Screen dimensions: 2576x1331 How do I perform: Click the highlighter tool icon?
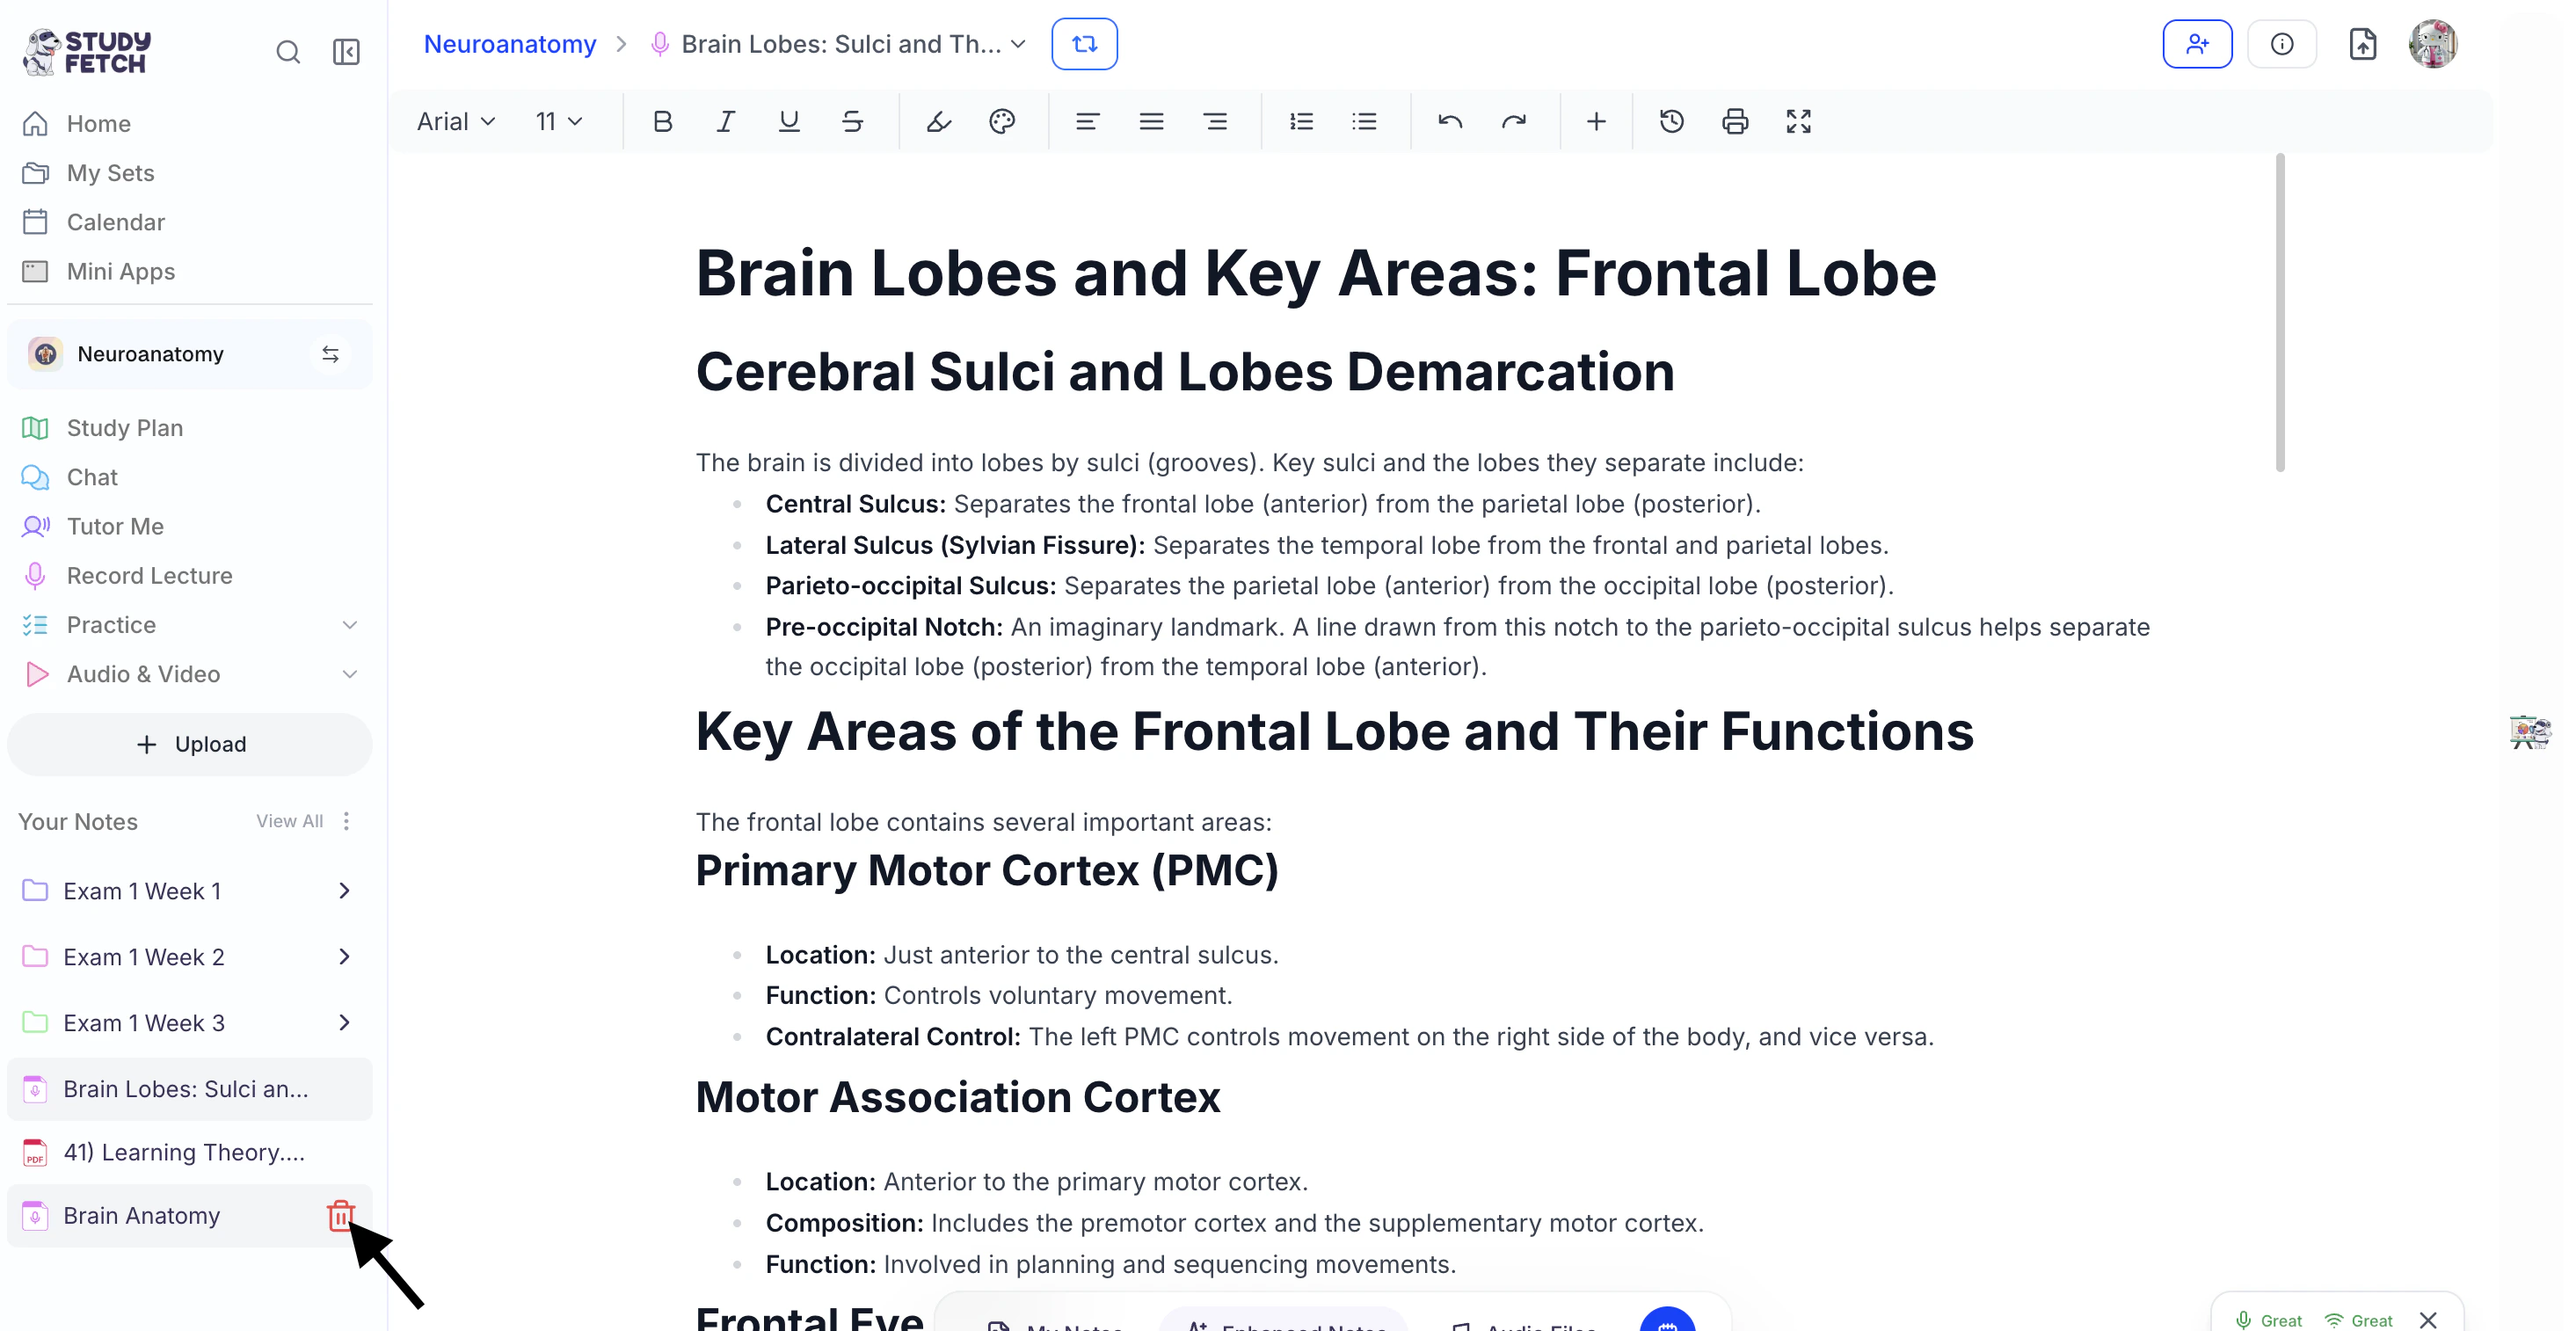(938, 121)
